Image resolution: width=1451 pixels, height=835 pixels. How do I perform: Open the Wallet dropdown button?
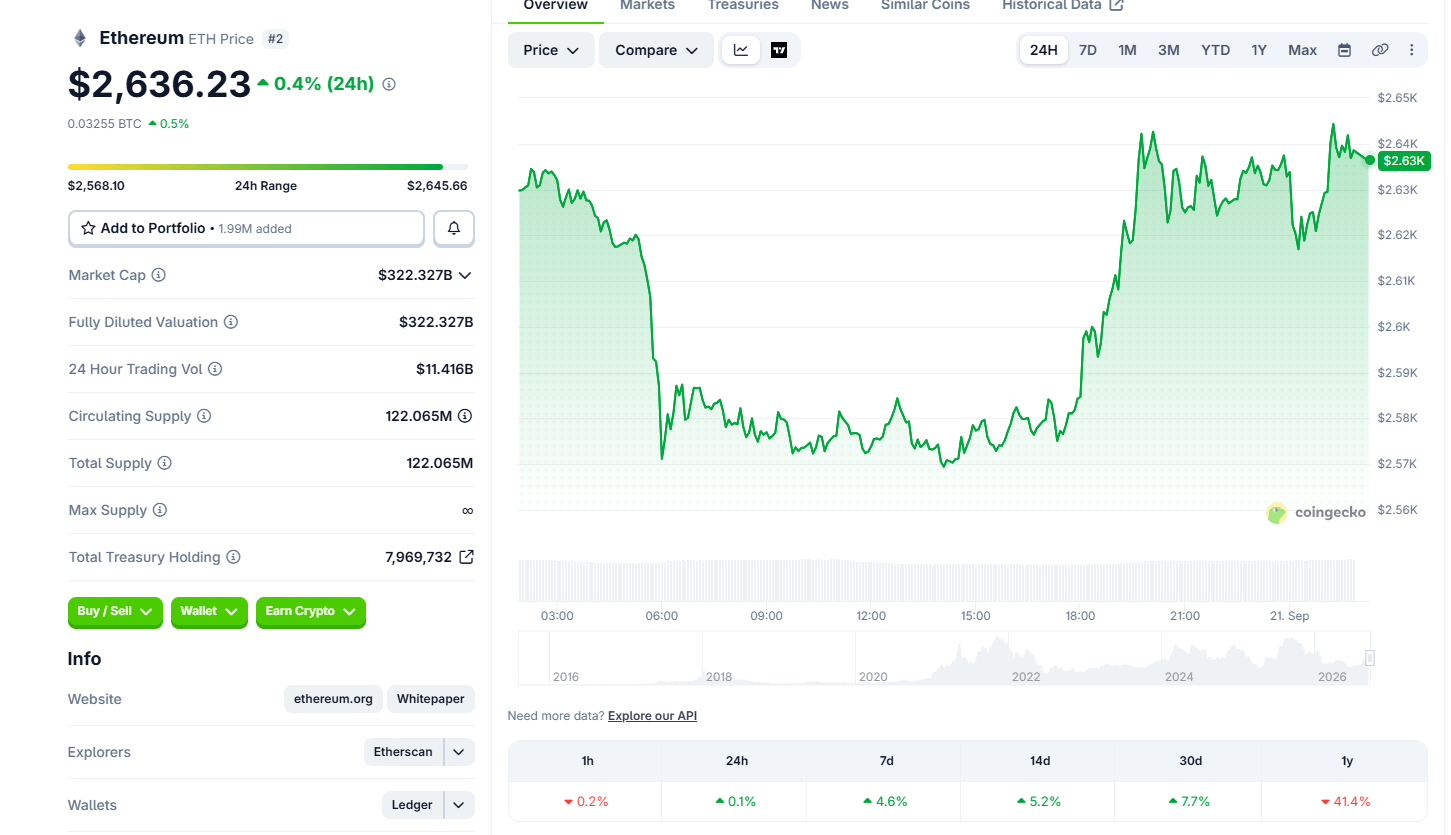click(209, 612)
